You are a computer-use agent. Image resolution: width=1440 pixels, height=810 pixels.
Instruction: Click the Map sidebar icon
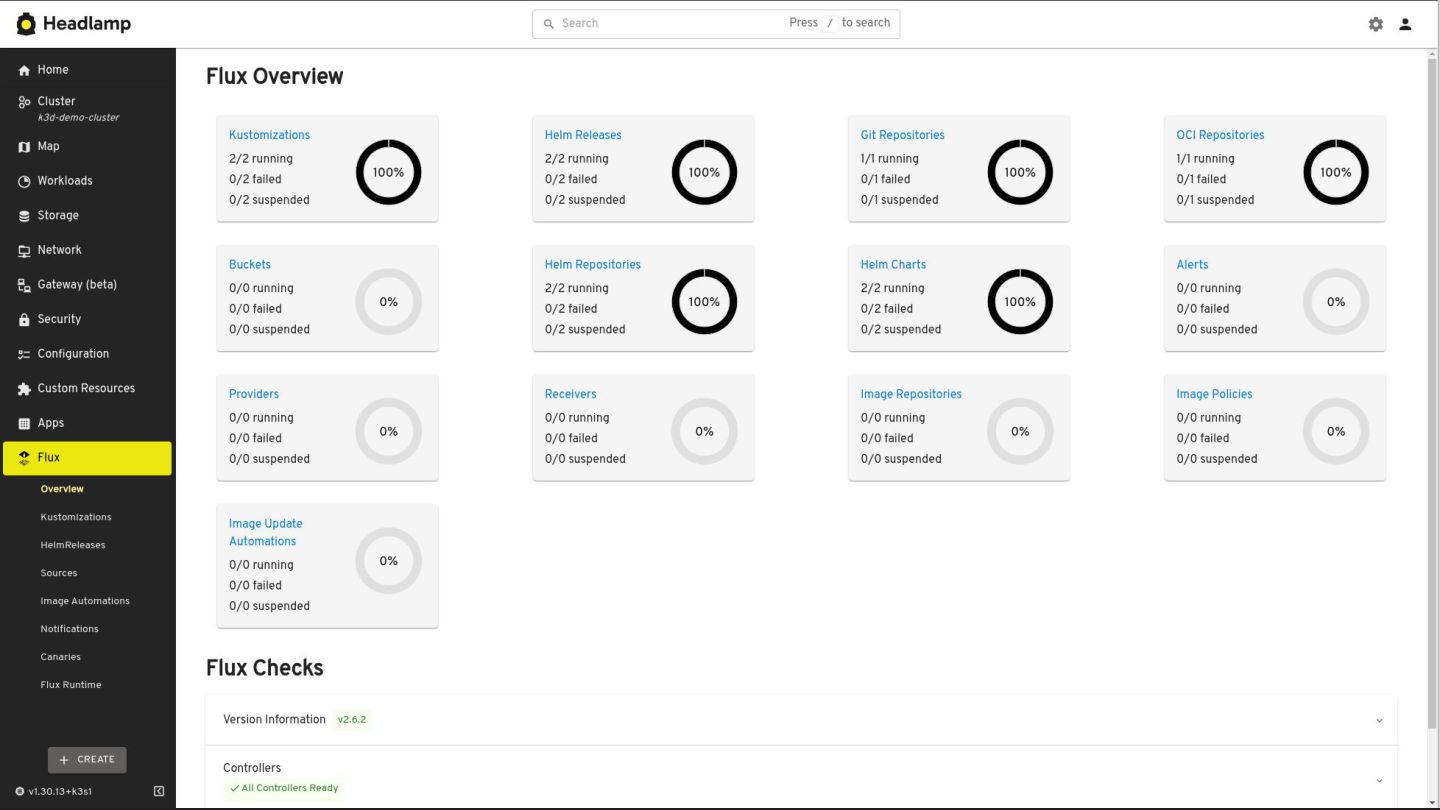(x=24, y=147)
